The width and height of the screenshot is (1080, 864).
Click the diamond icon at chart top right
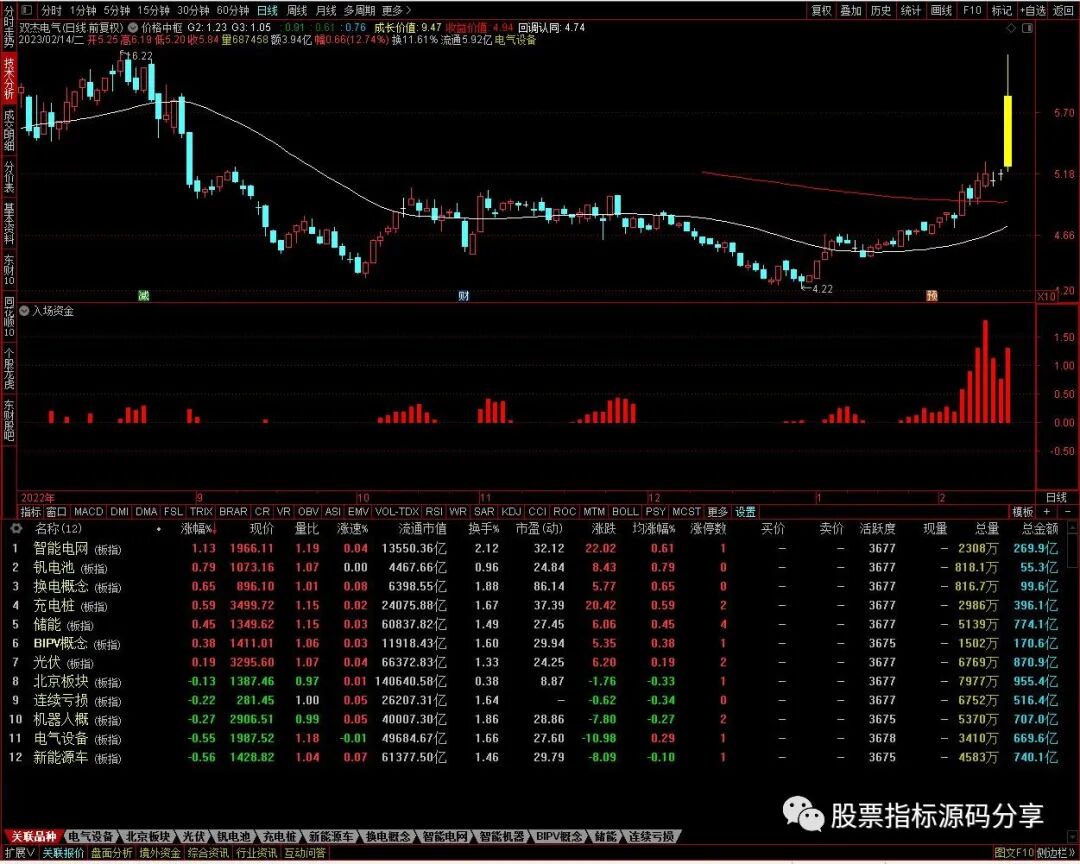pos(1010,28)
